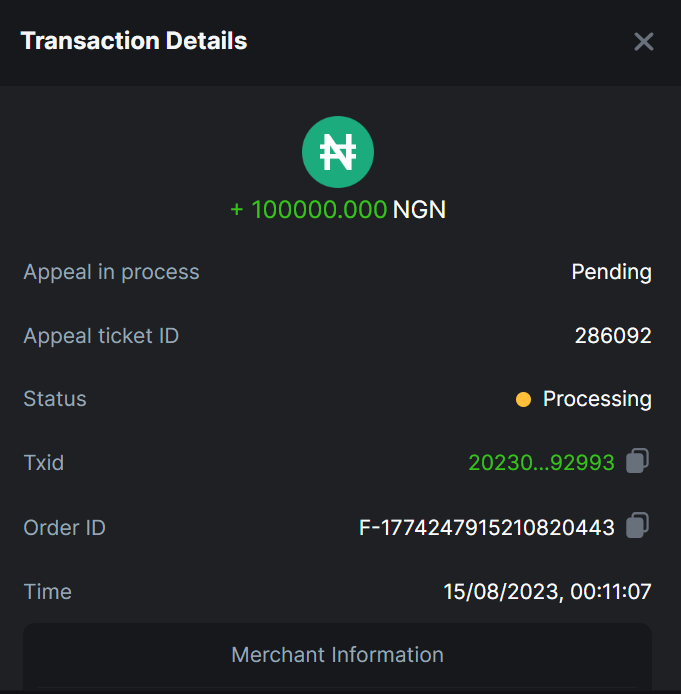Click the yellow Processing status dot
Viewport: 681px width, 694px height.
tap(523, 400)
